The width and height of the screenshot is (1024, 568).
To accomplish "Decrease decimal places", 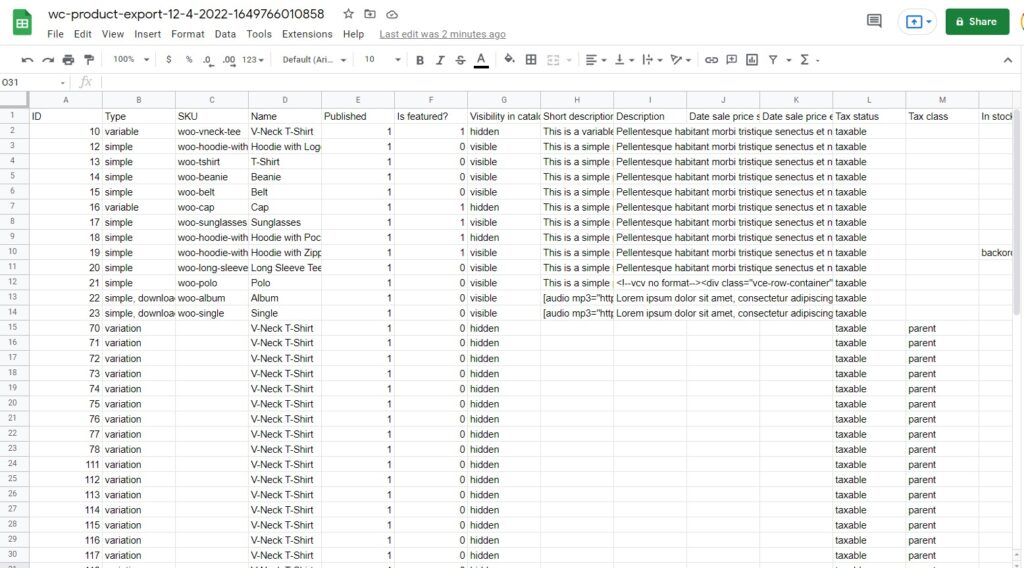I will [208, 60].
